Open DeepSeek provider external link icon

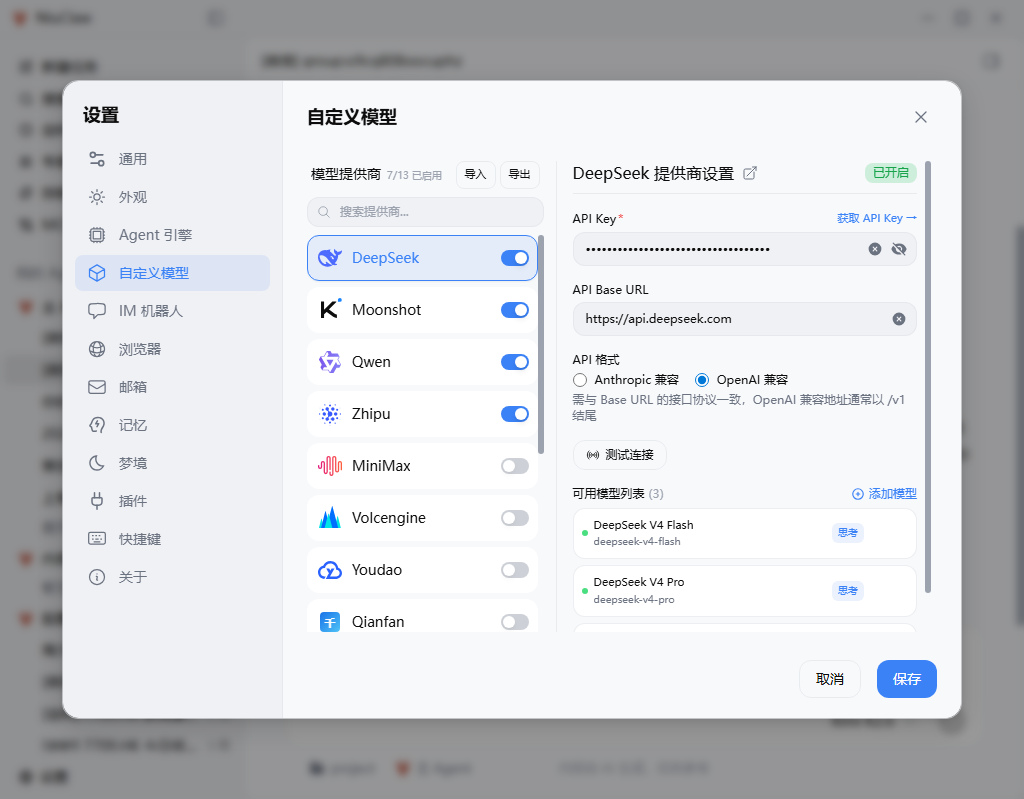750,173
